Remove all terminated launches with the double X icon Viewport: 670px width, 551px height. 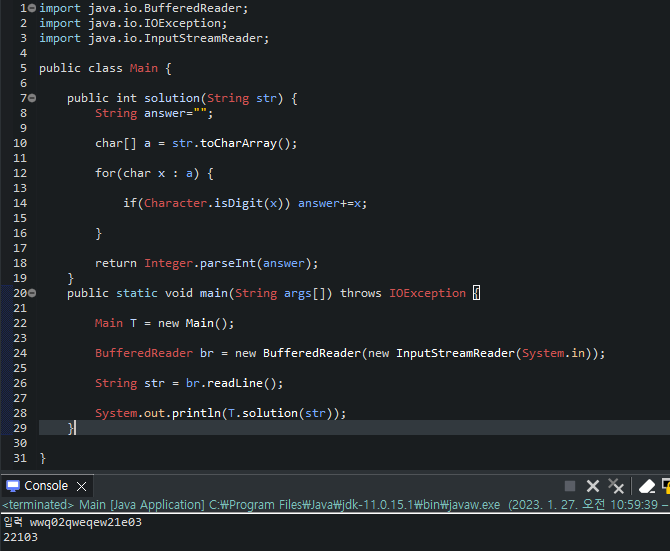616,486
